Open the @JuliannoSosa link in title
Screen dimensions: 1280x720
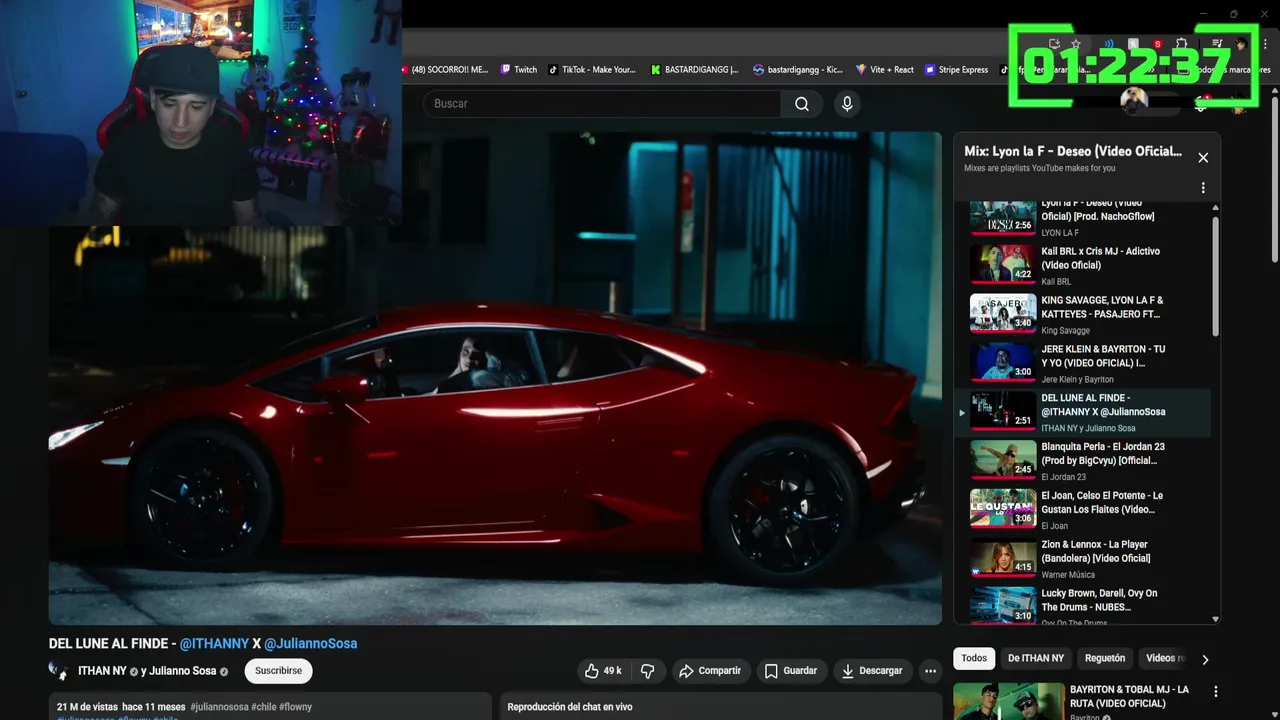tap(310, 643)
